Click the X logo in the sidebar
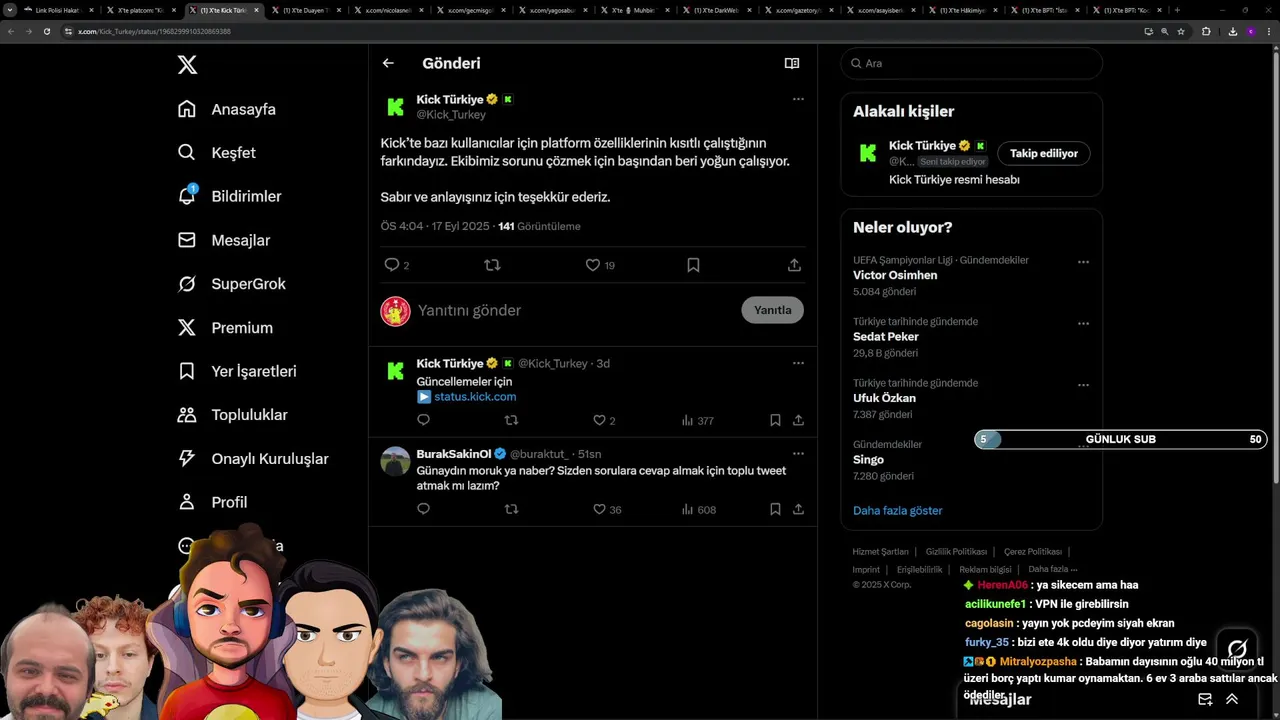The image size is (1280, 720). pos(187,65)
